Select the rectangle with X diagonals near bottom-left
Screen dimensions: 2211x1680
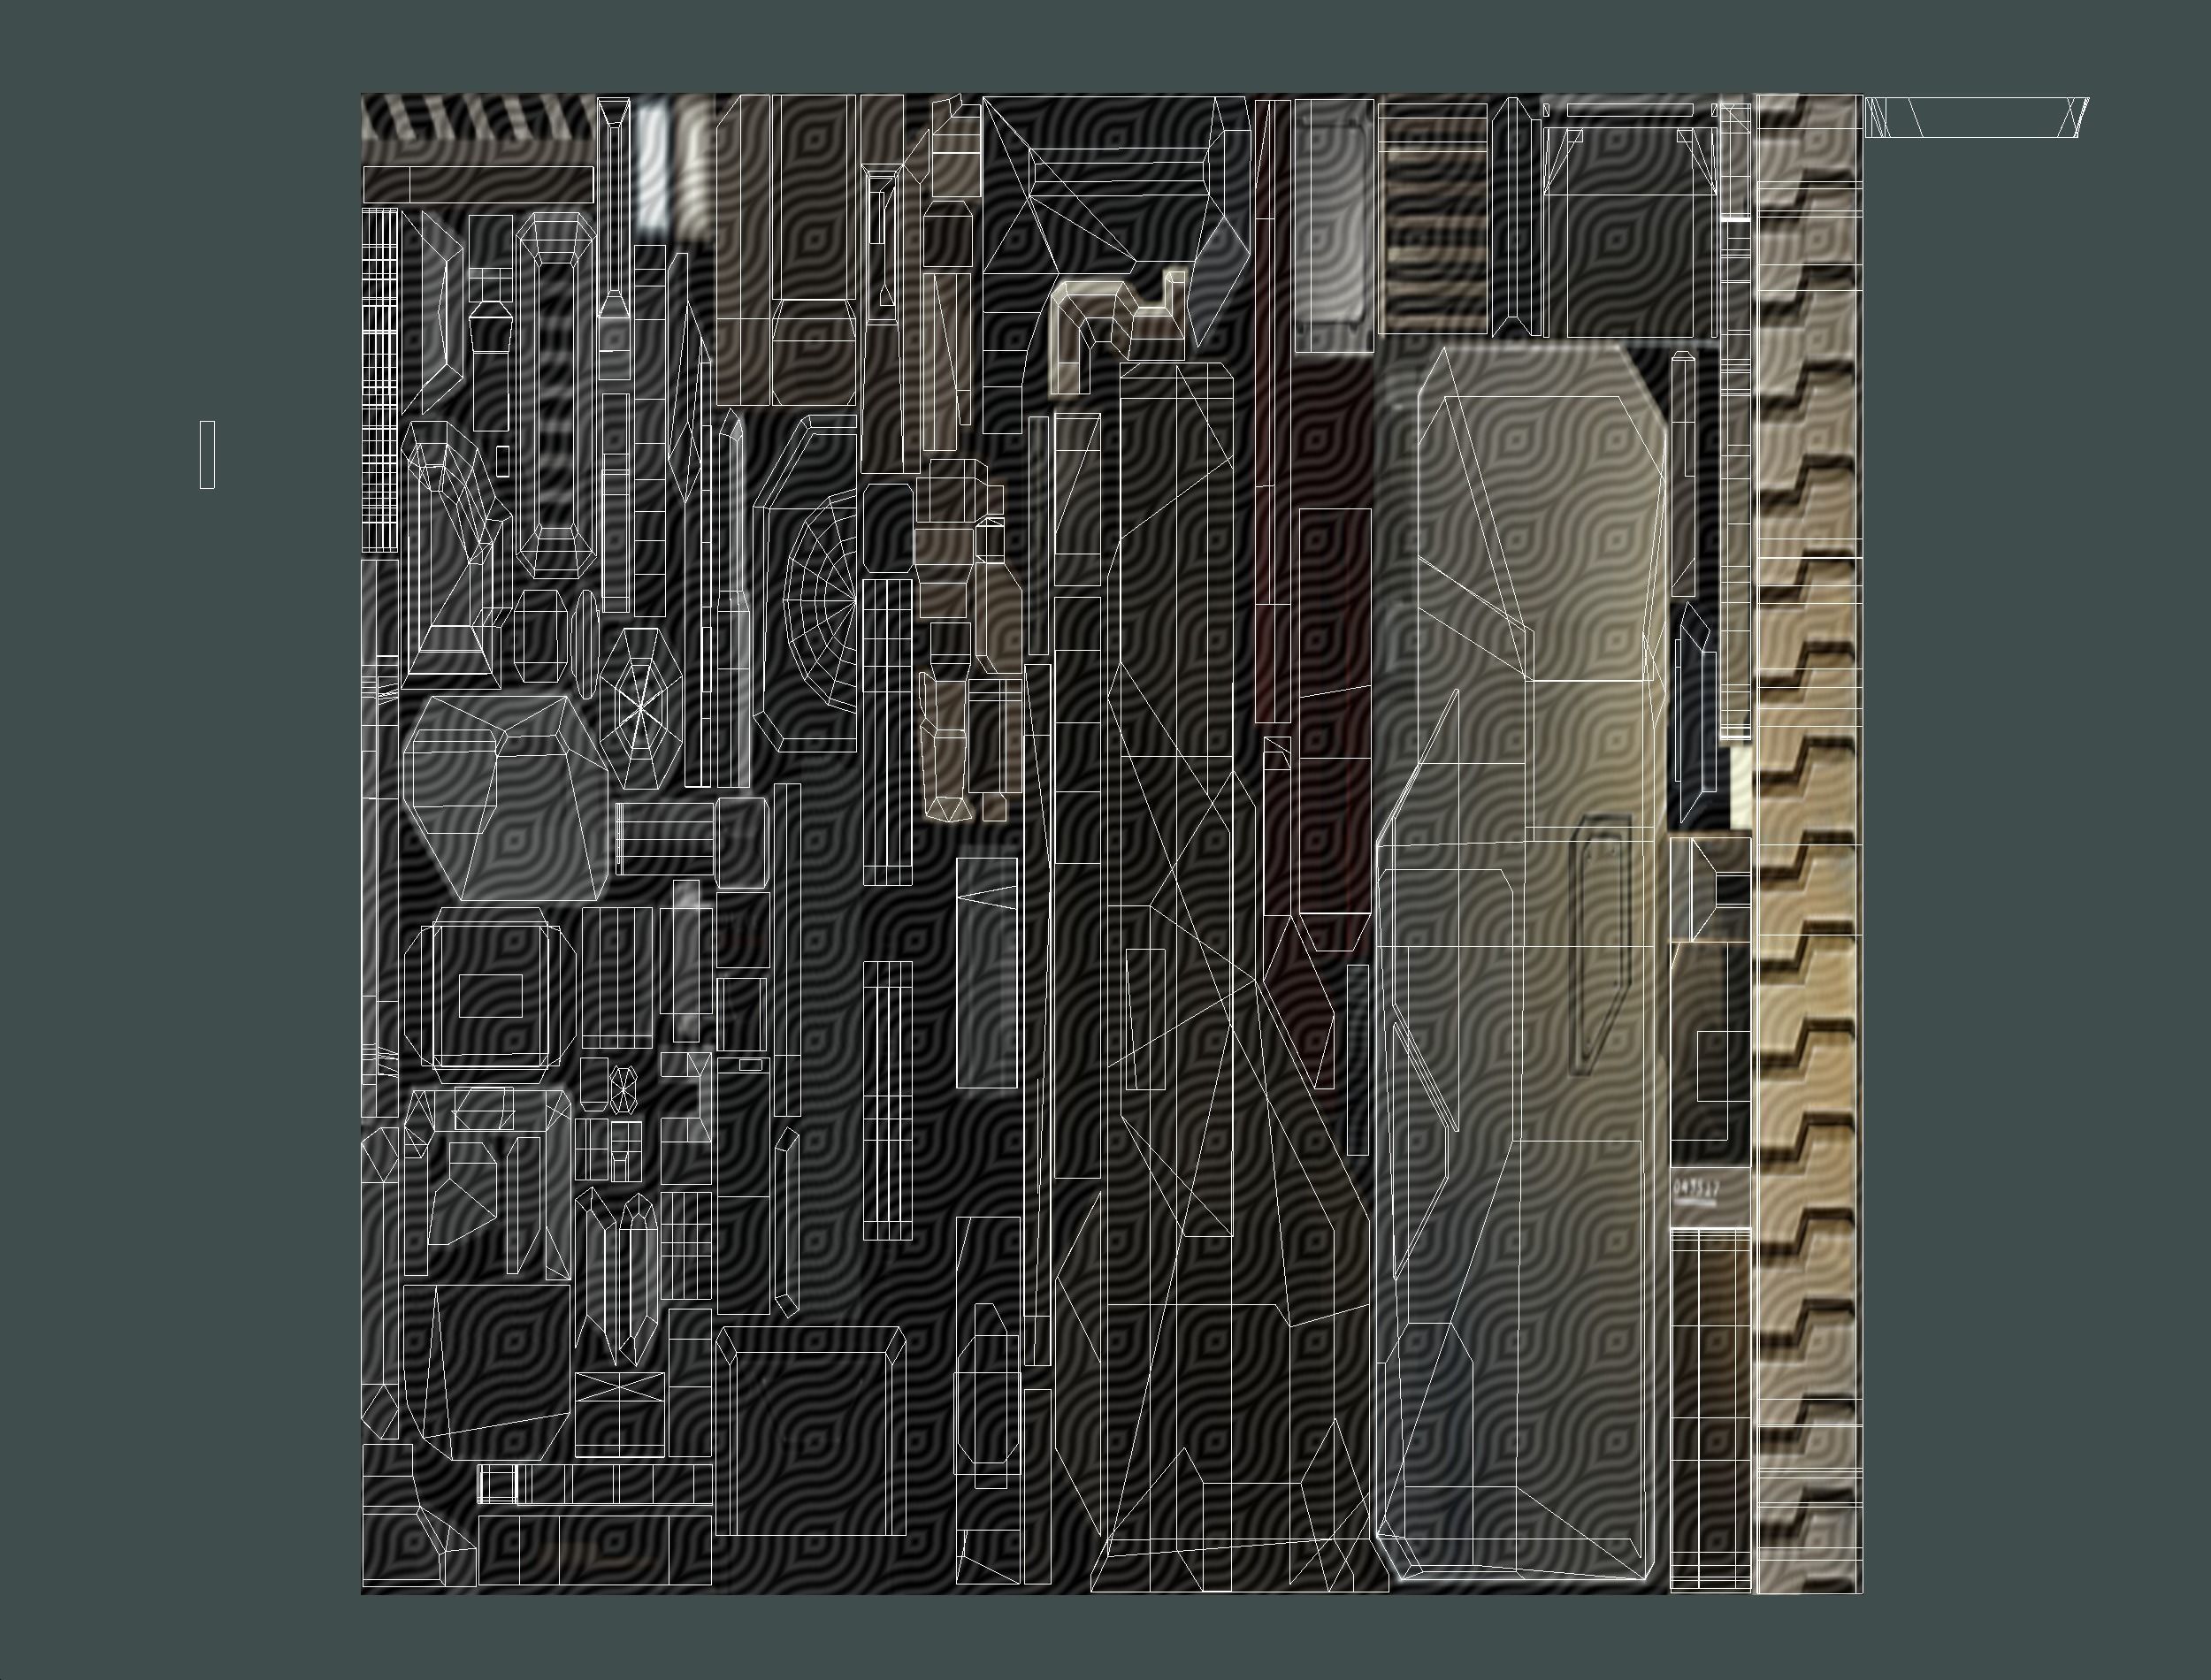point(619,1386)
